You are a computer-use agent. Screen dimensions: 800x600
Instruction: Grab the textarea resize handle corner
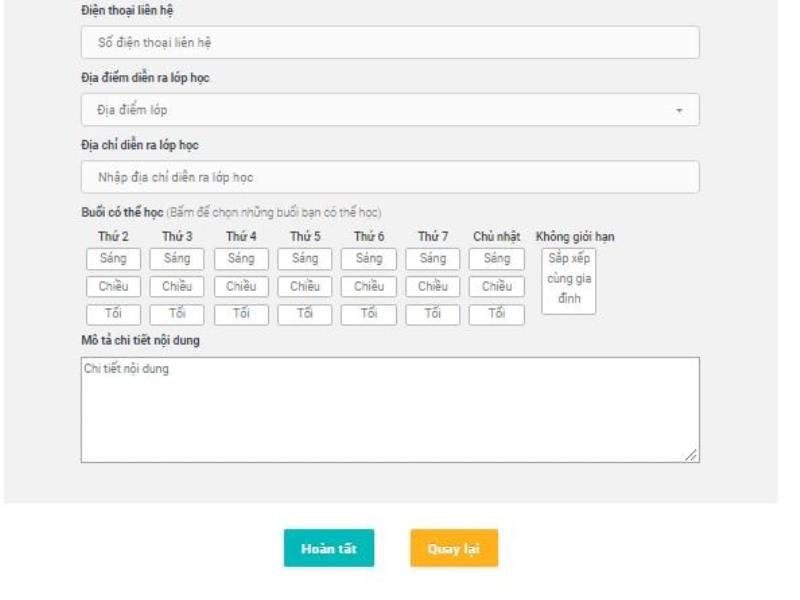pyautogui.click(x=692, y=456)
